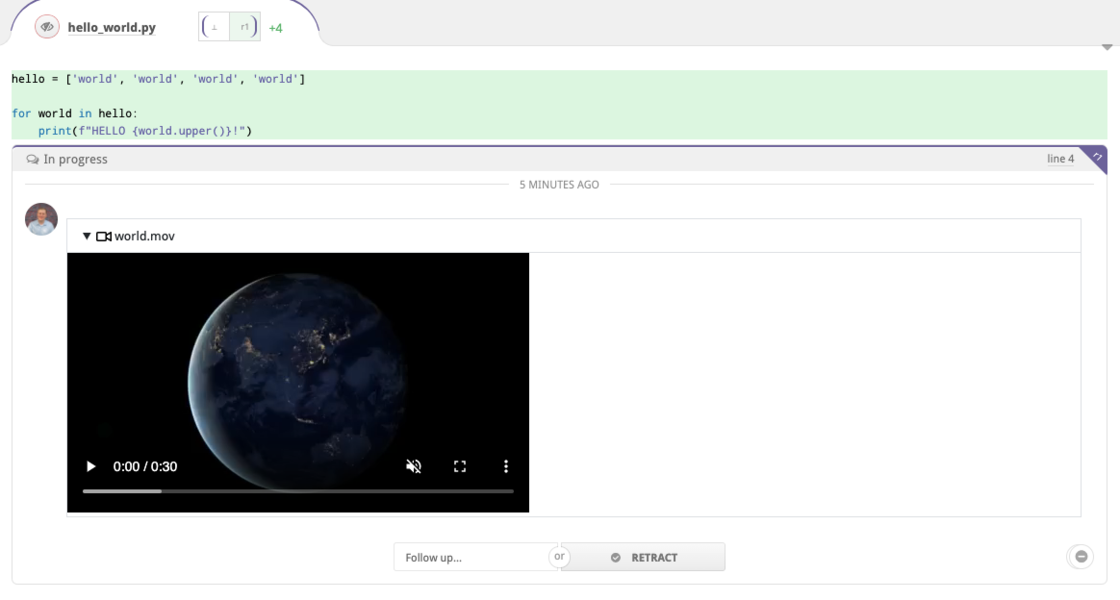
Task: Unmute the video audio
Action: tap(414, 466)
